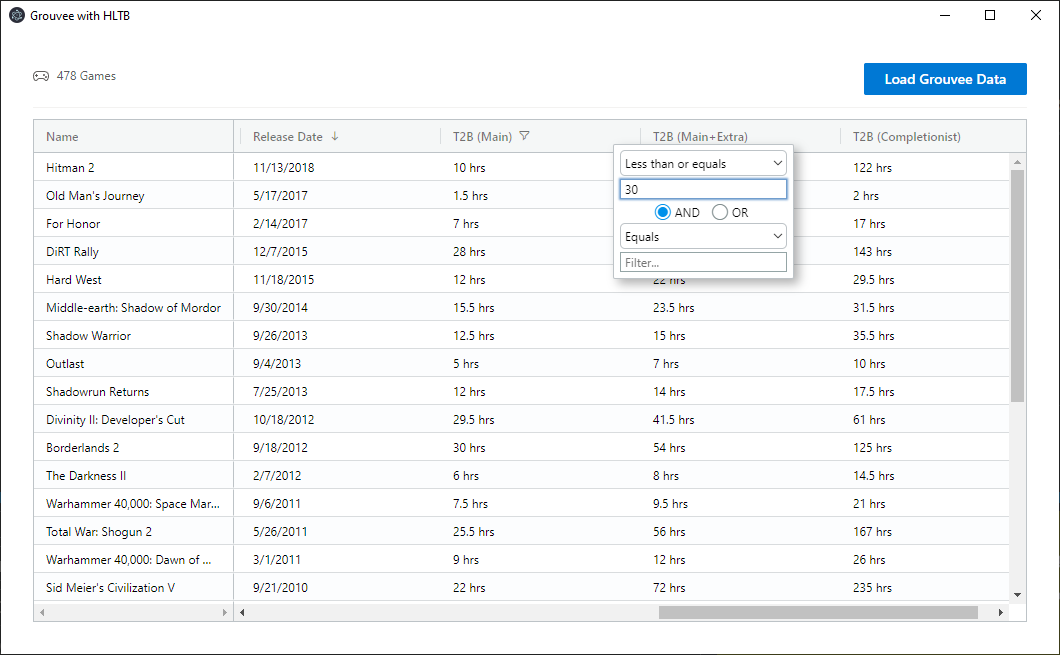Open the 'Less than or equals' condition dropdown

click(703, 164)
